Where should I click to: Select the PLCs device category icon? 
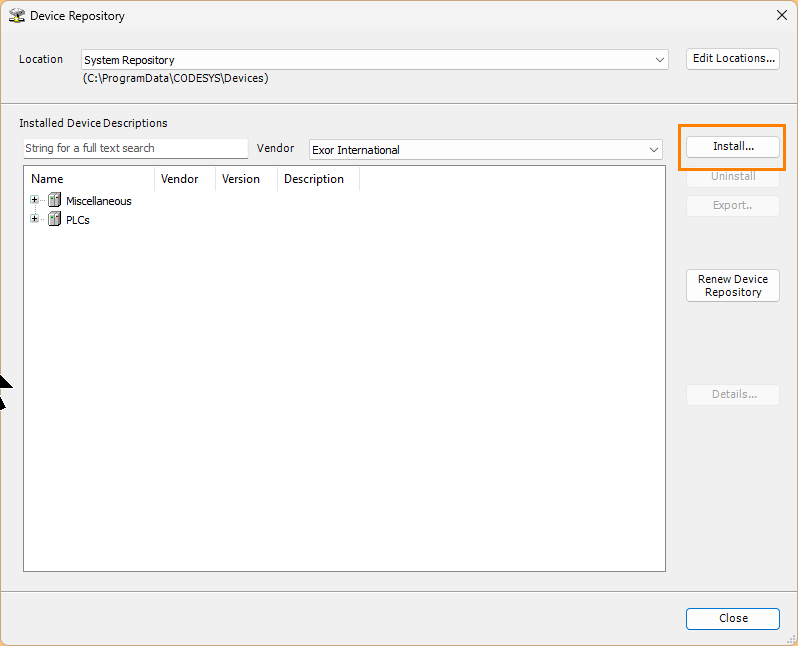(54, 220)
